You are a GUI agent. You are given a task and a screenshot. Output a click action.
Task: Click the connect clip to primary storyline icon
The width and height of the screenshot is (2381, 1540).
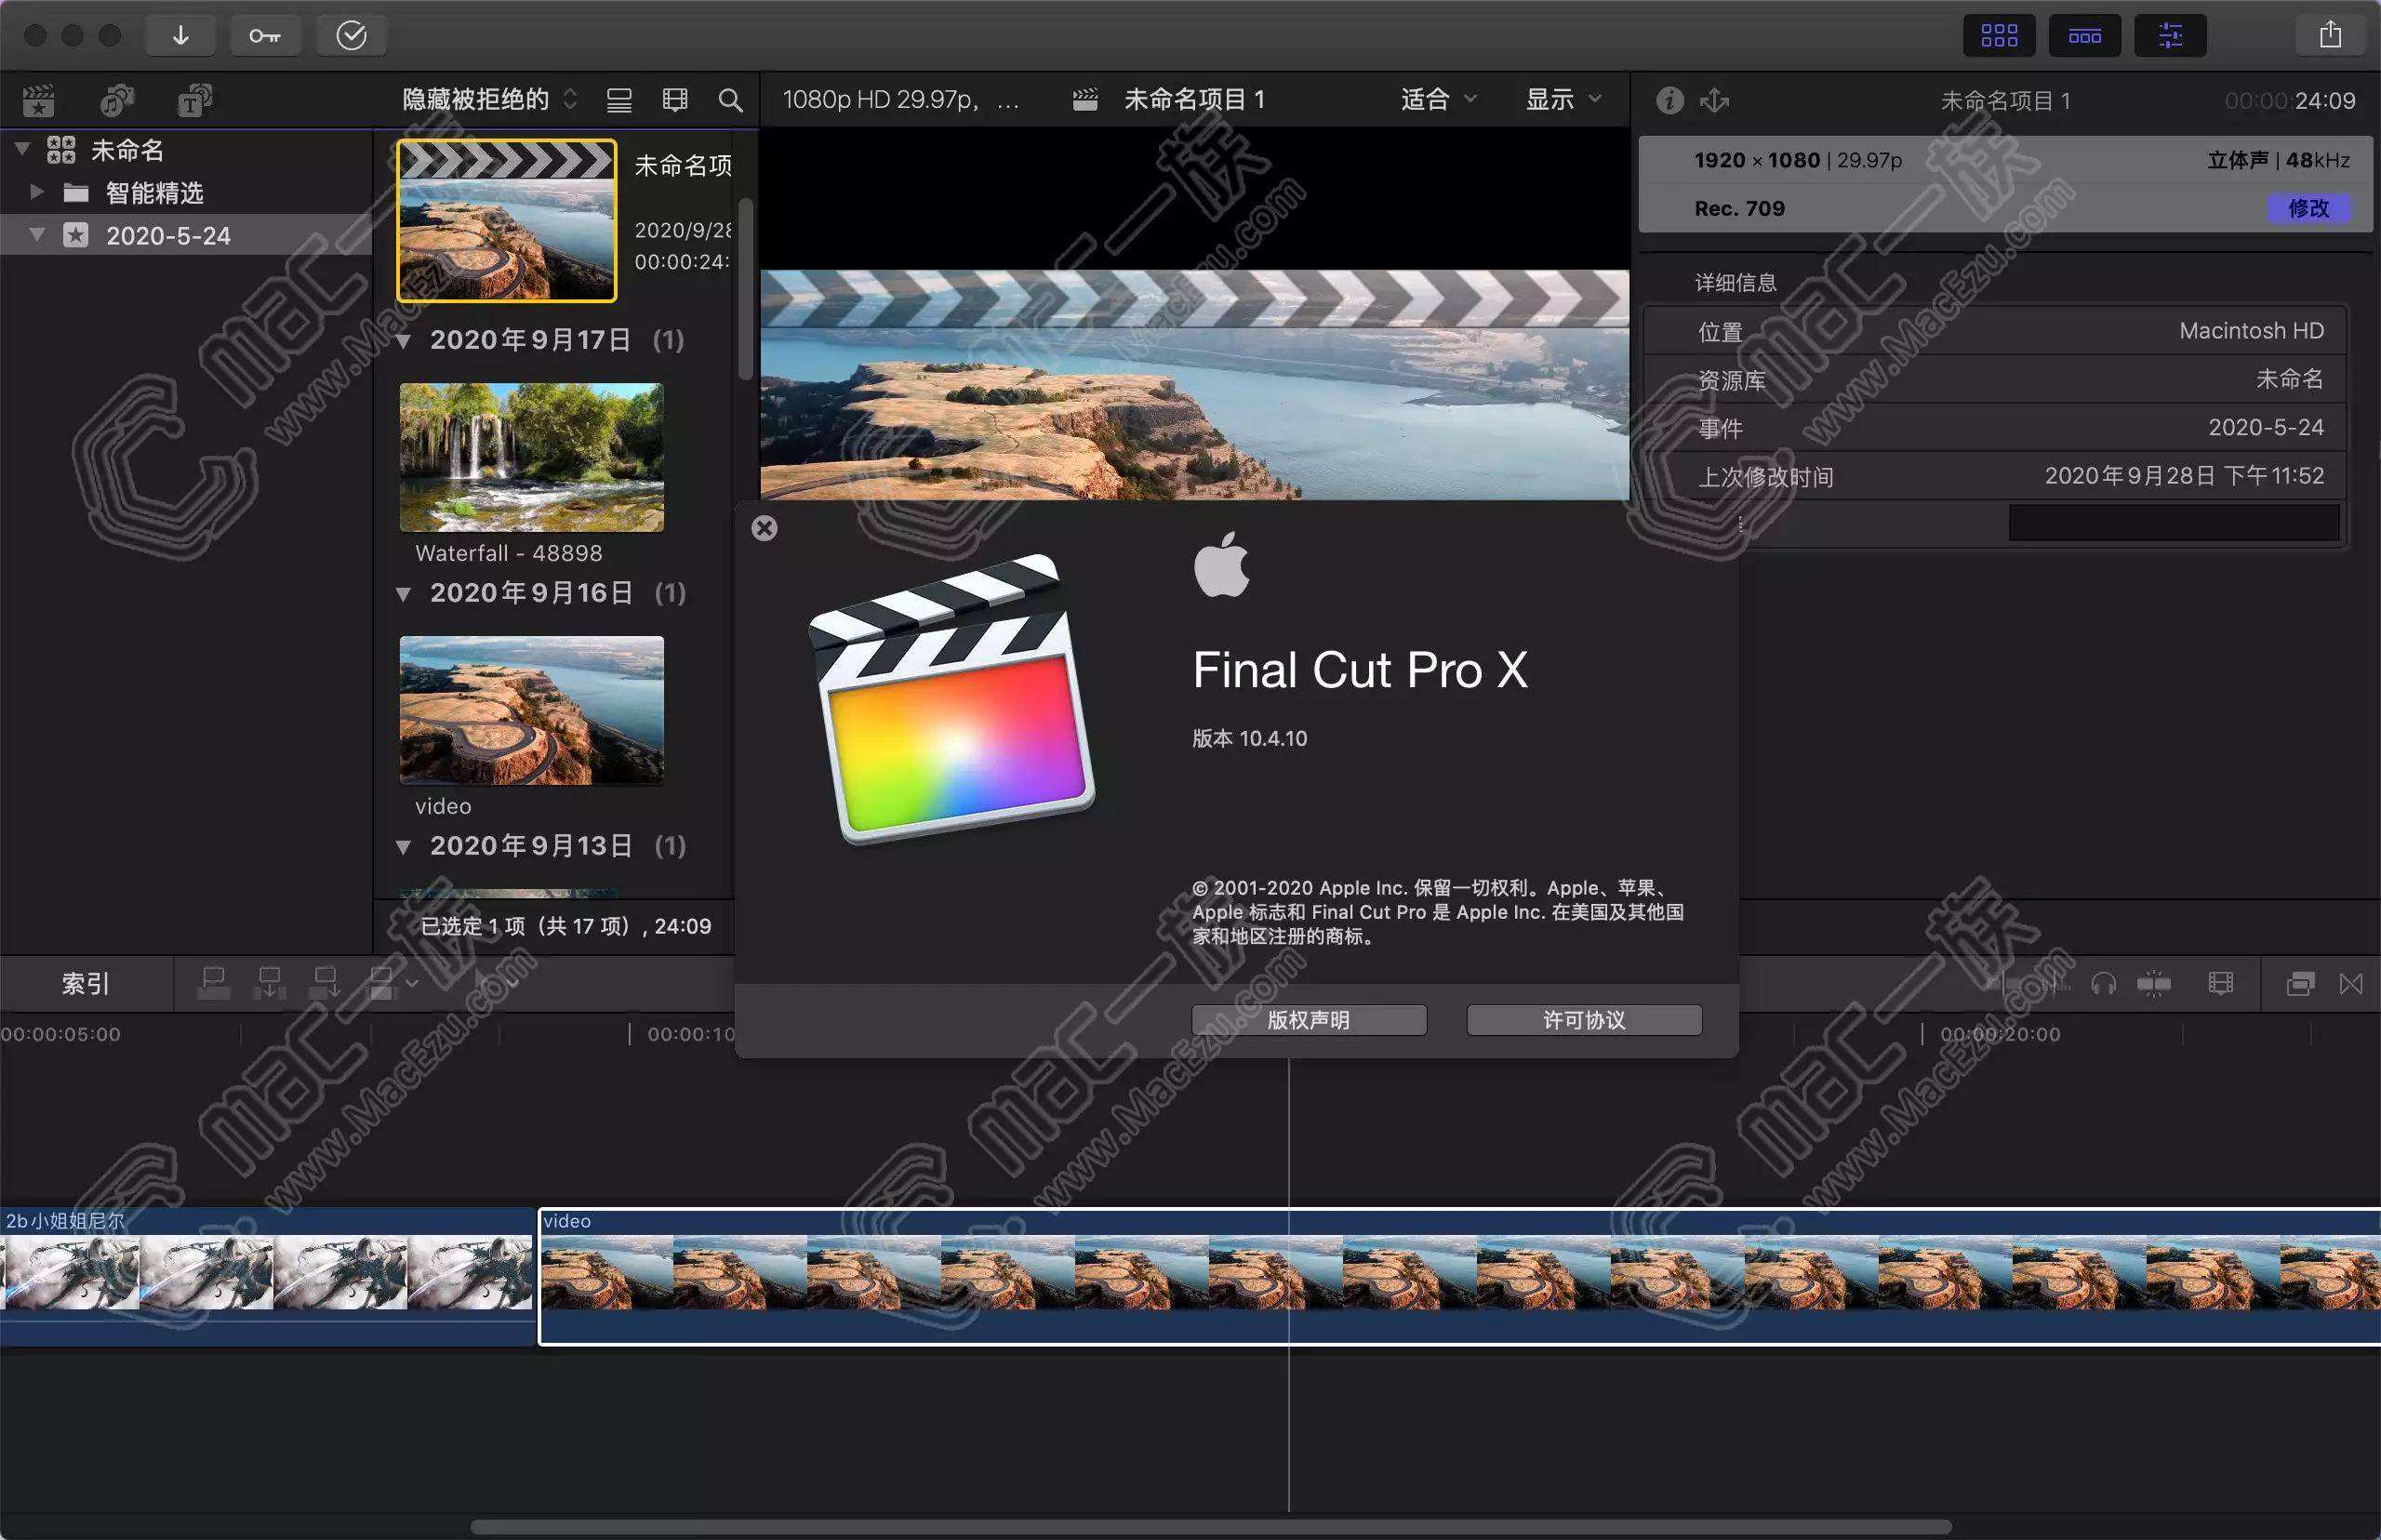click(213, 984)
